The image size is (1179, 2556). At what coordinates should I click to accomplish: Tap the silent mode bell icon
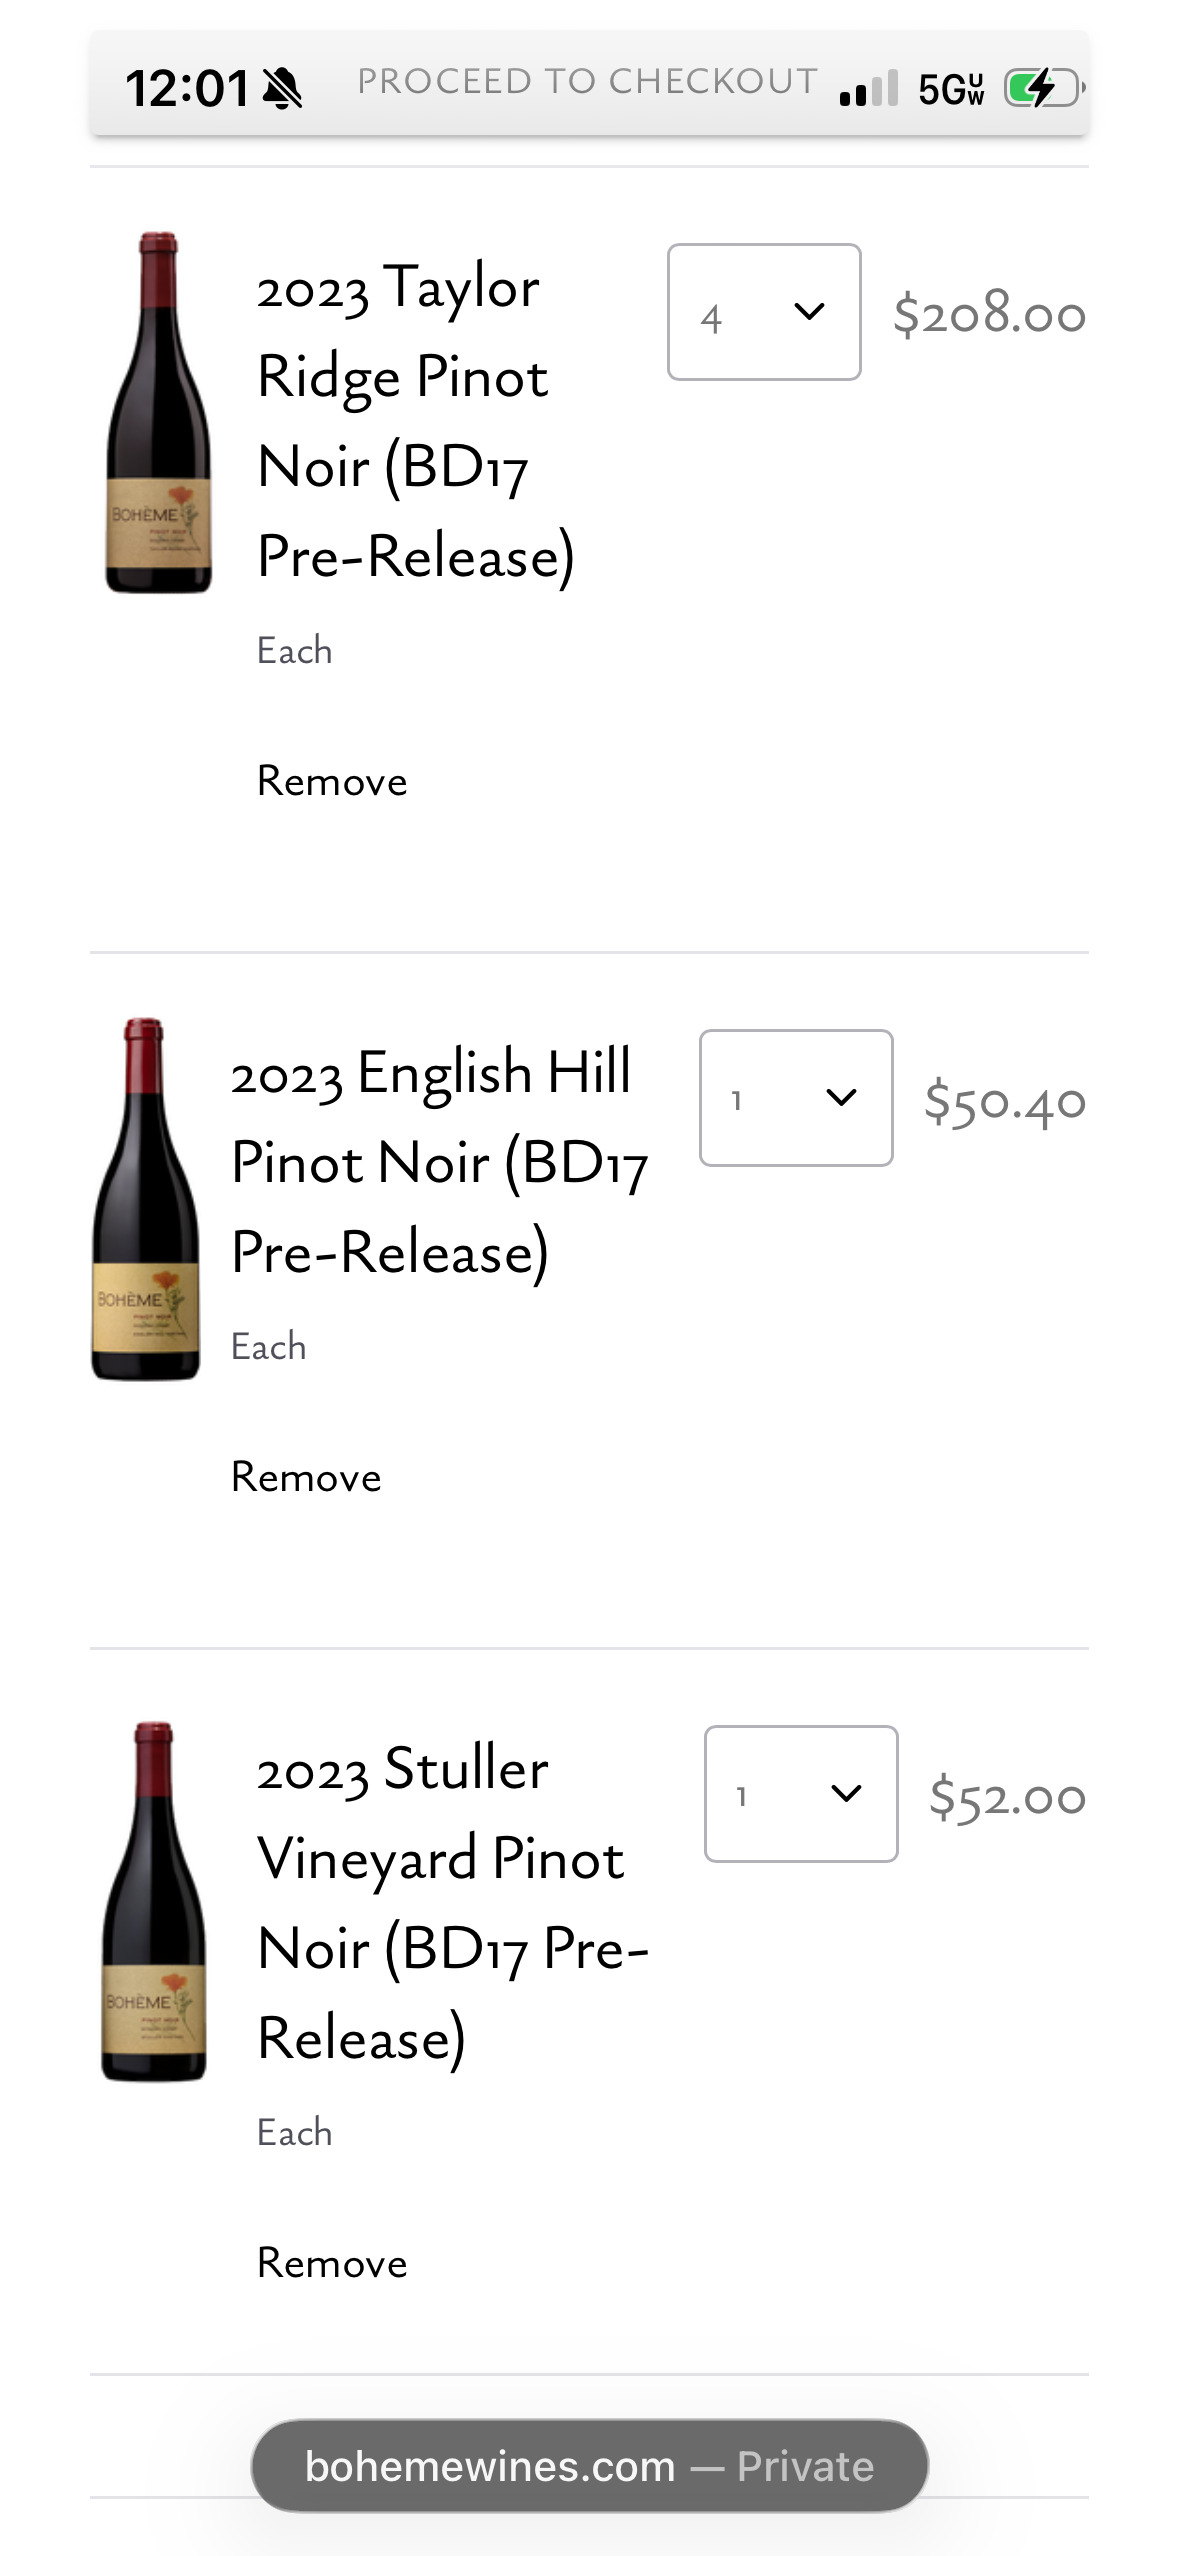282,88
